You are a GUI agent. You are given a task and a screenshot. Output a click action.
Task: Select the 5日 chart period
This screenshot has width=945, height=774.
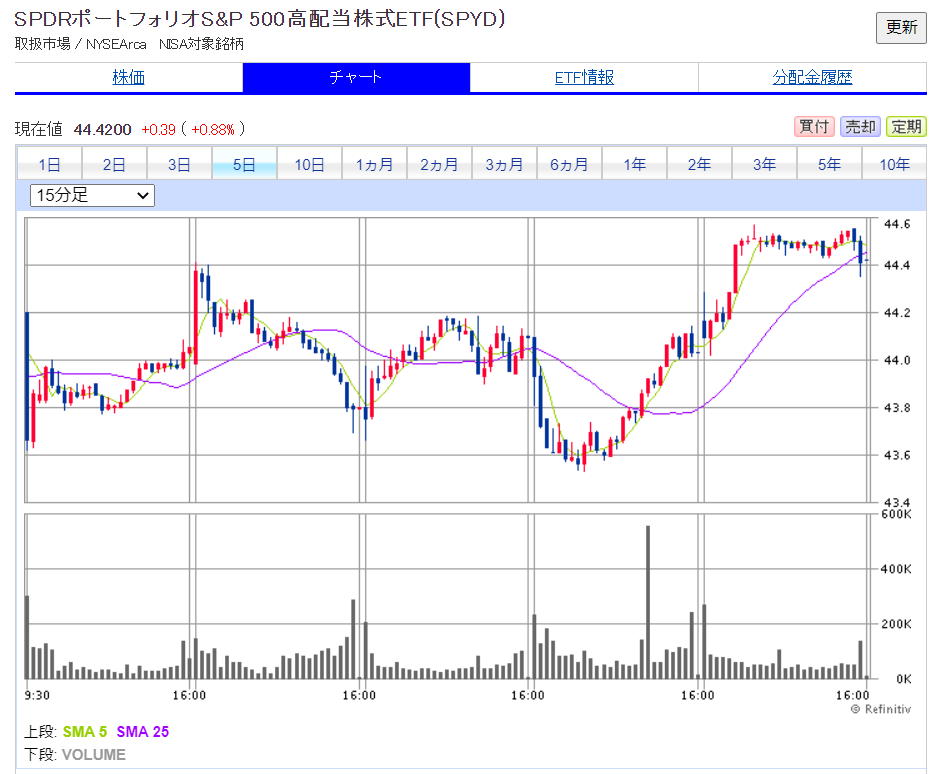pyautogui.click(x=244, y=164)
